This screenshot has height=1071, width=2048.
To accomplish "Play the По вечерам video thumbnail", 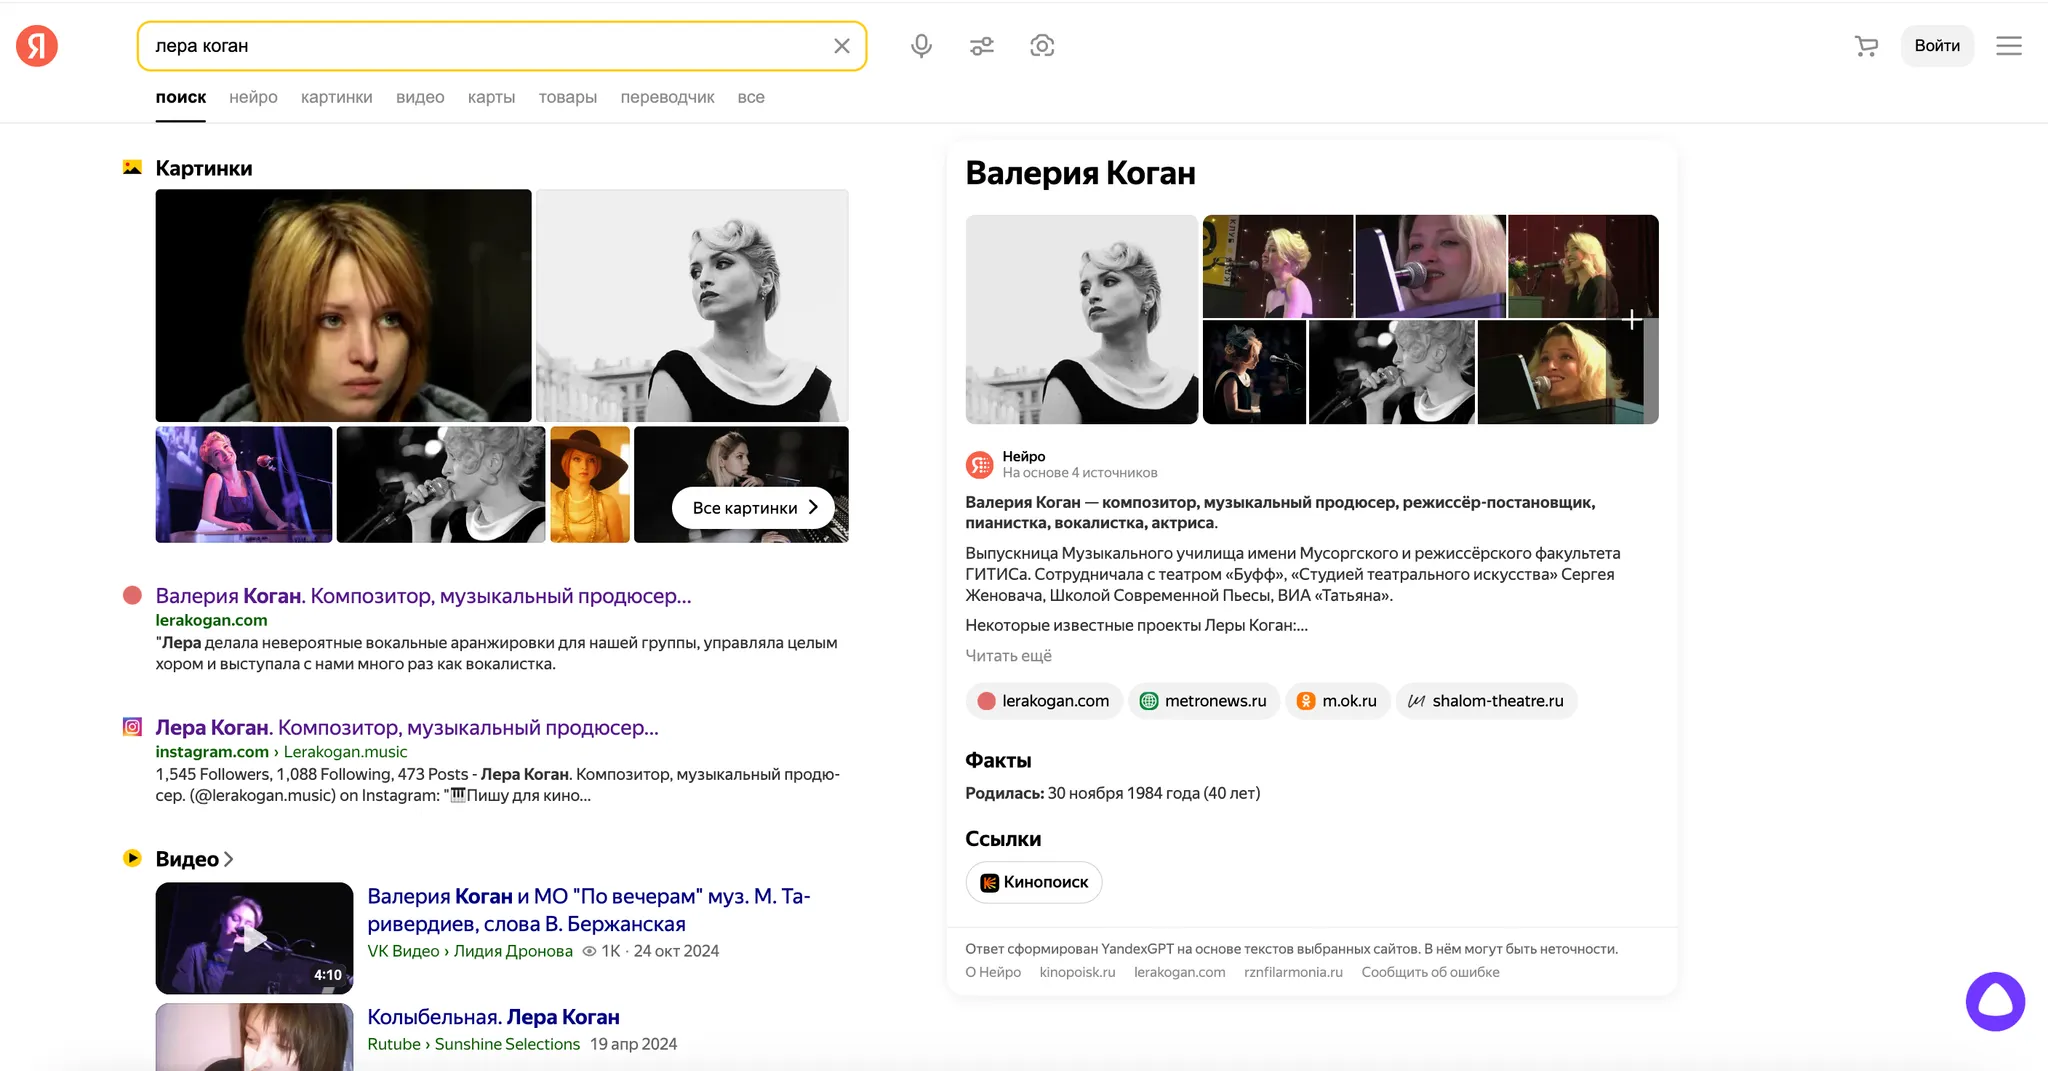I will (x=254, y=938).
